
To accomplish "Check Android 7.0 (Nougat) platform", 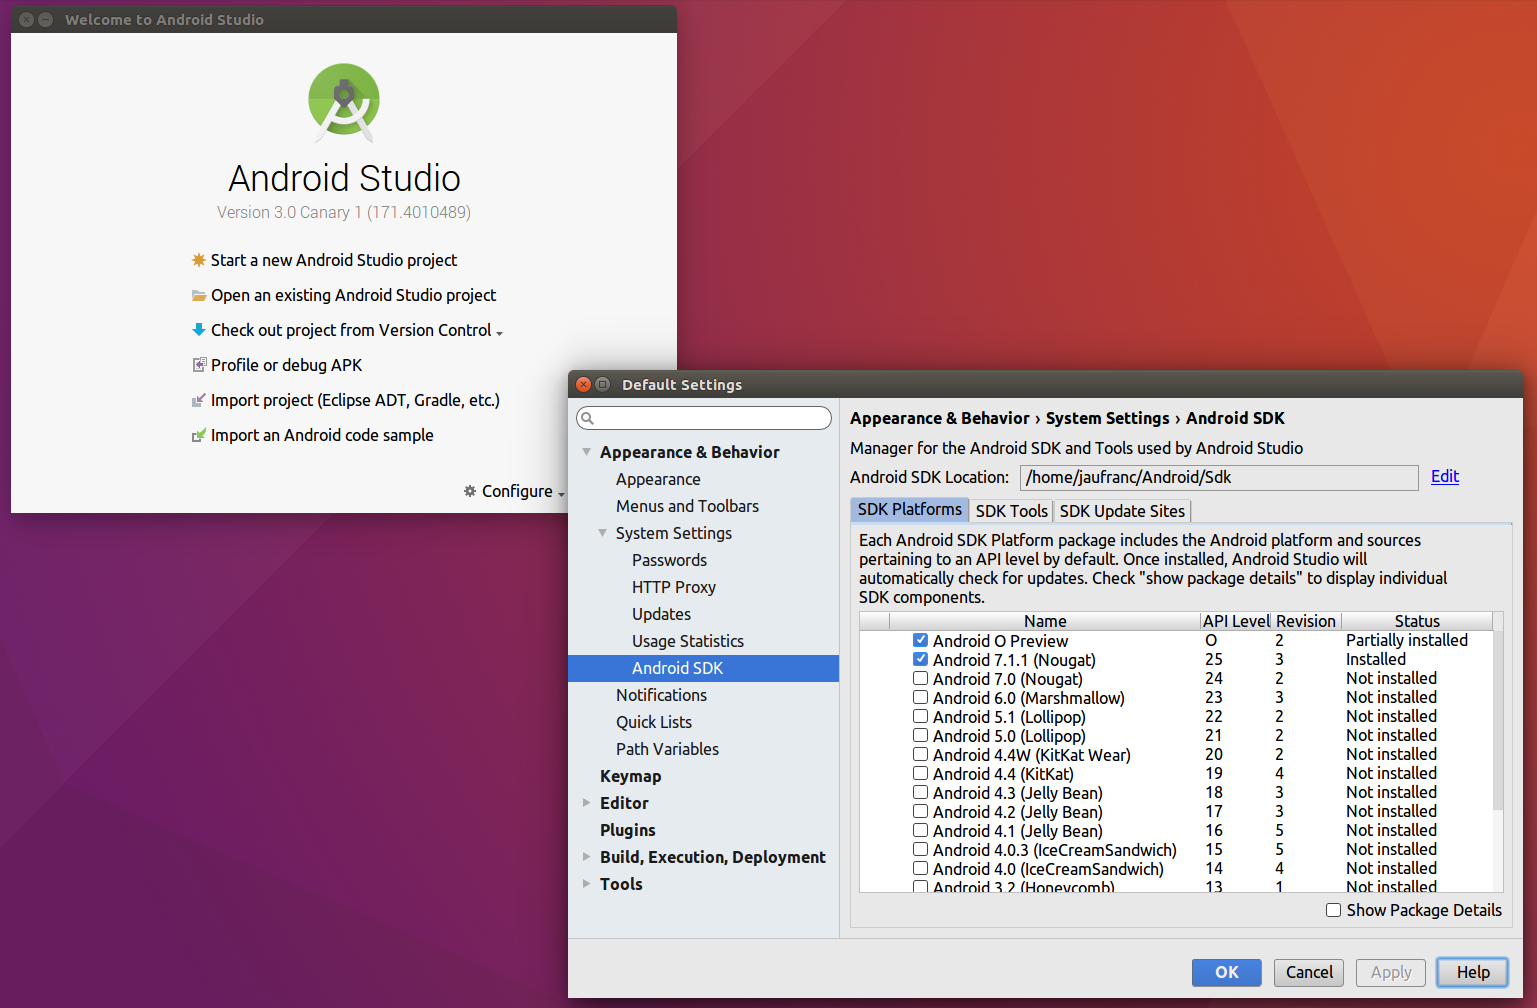I will coord(920,678).
